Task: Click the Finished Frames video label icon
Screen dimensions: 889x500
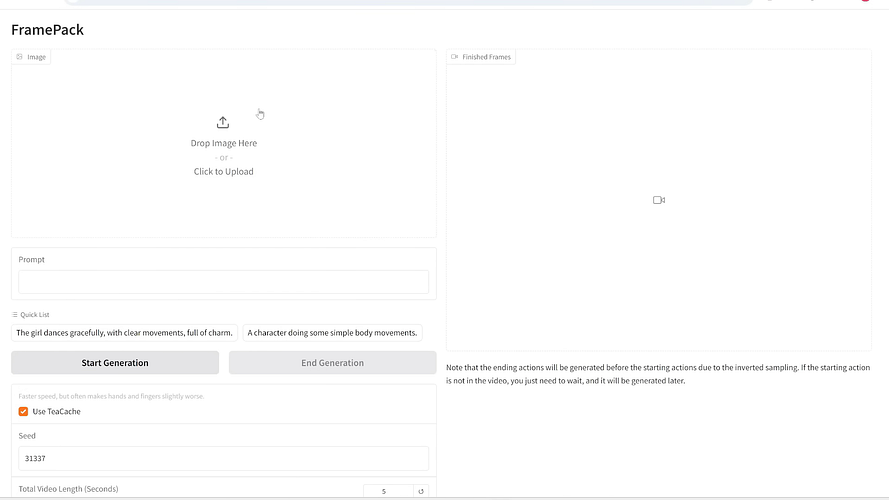Action: coord(454,57)
